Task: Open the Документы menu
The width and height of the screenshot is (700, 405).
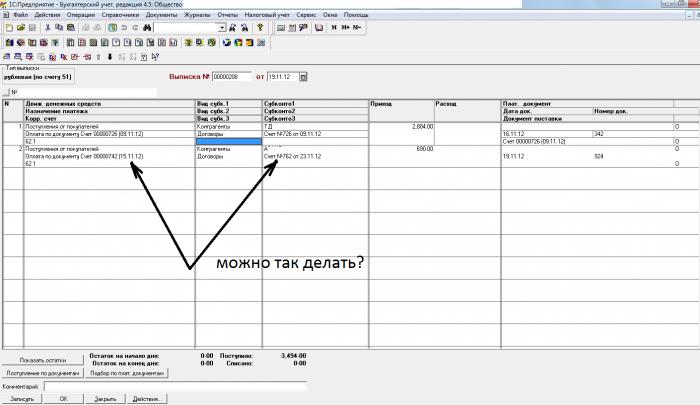Action: 162,15
